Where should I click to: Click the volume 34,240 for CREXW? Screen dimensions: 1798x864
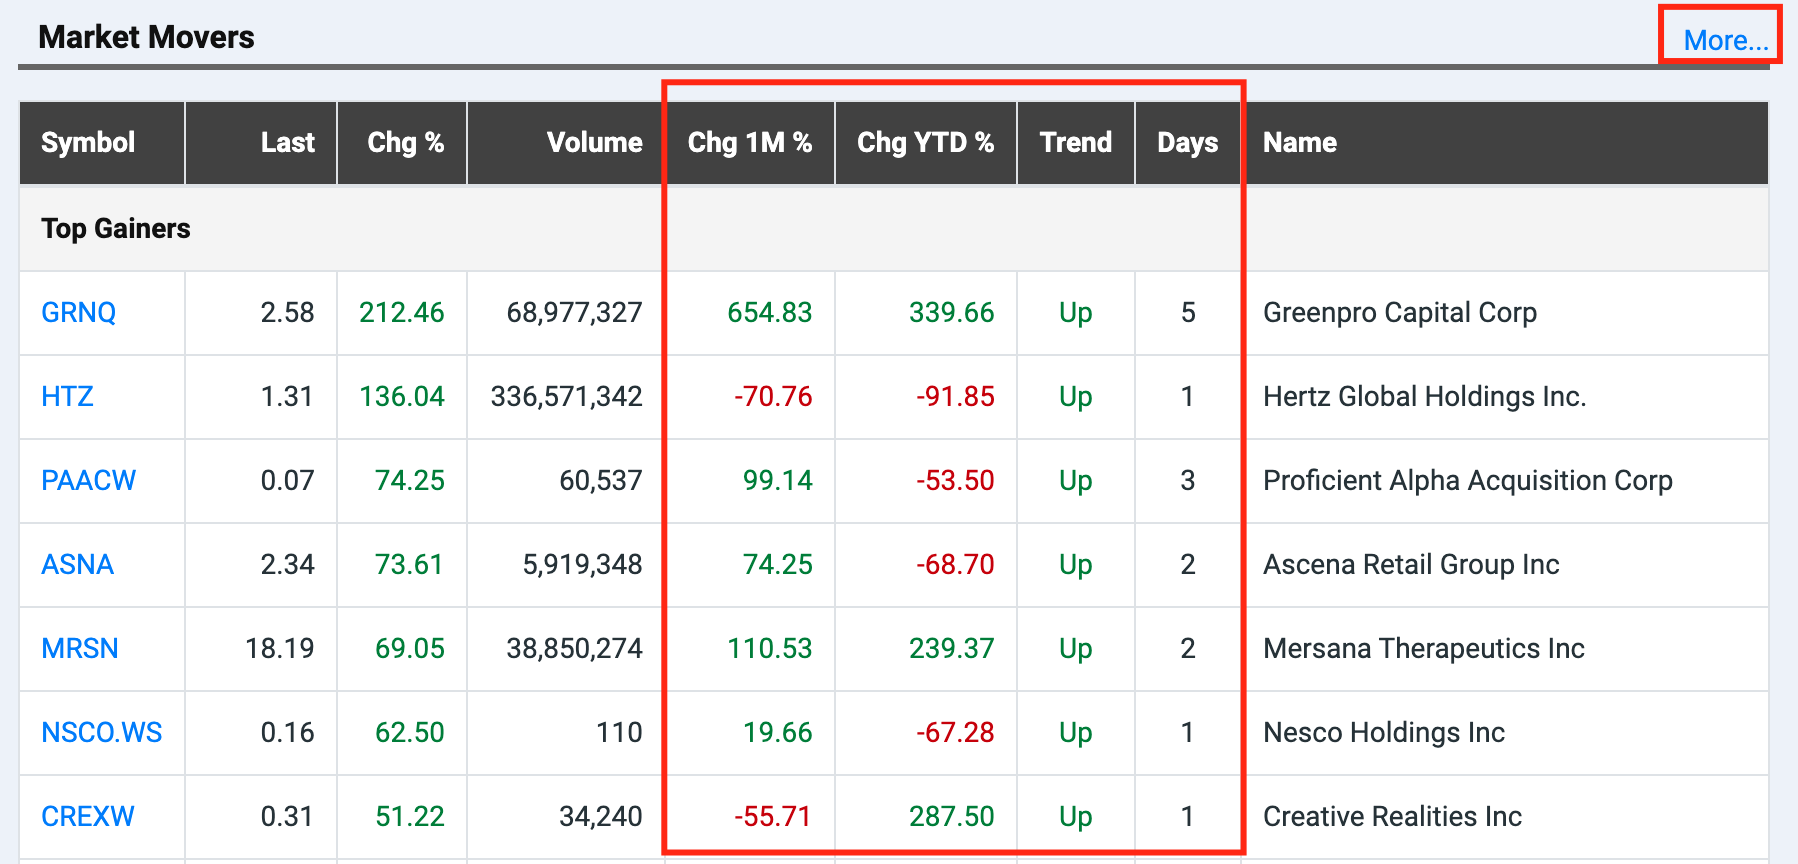tap(601, 817)
